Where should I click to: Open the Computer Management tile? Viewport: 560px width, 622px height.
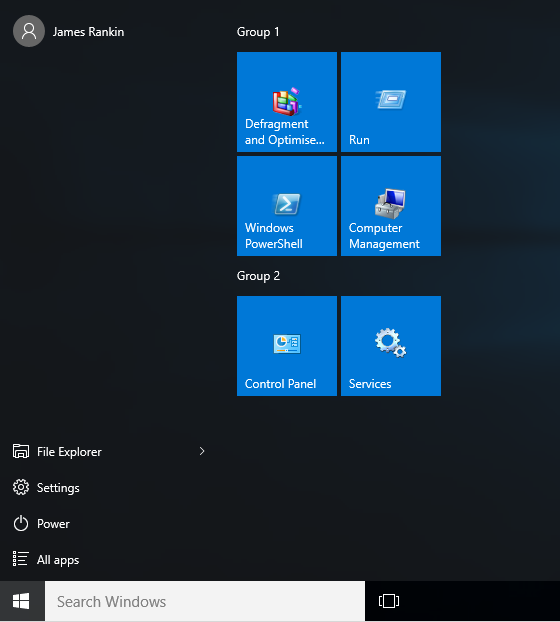[391, 206]
